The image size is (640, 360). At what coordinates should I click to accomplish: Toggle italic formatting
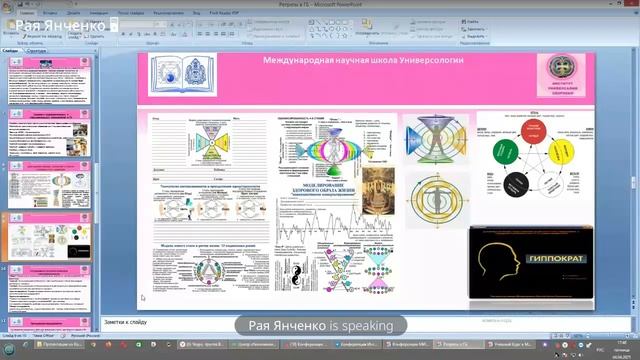coord(131,34)
